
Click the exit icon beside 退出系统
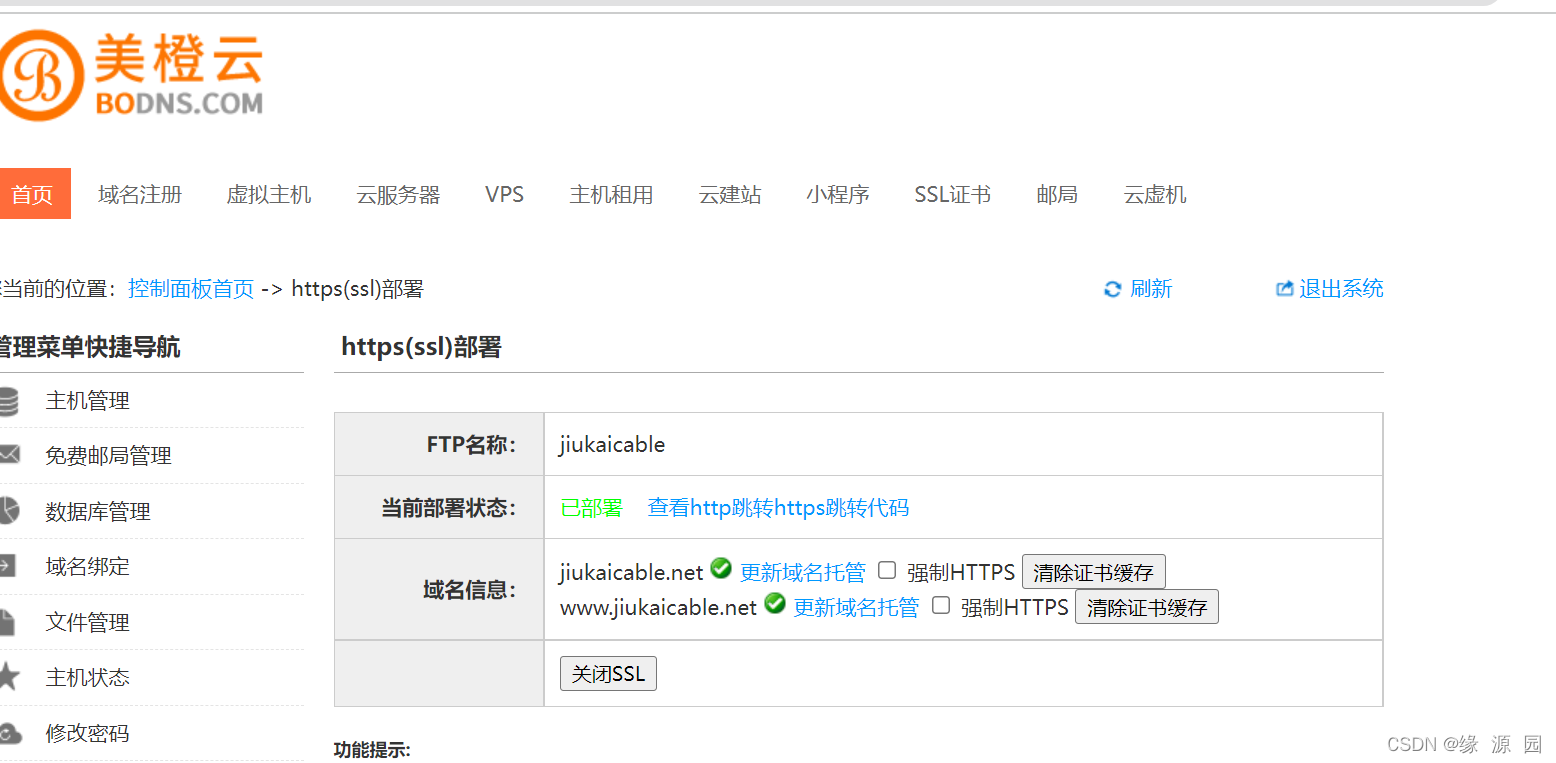(1284, 288)
